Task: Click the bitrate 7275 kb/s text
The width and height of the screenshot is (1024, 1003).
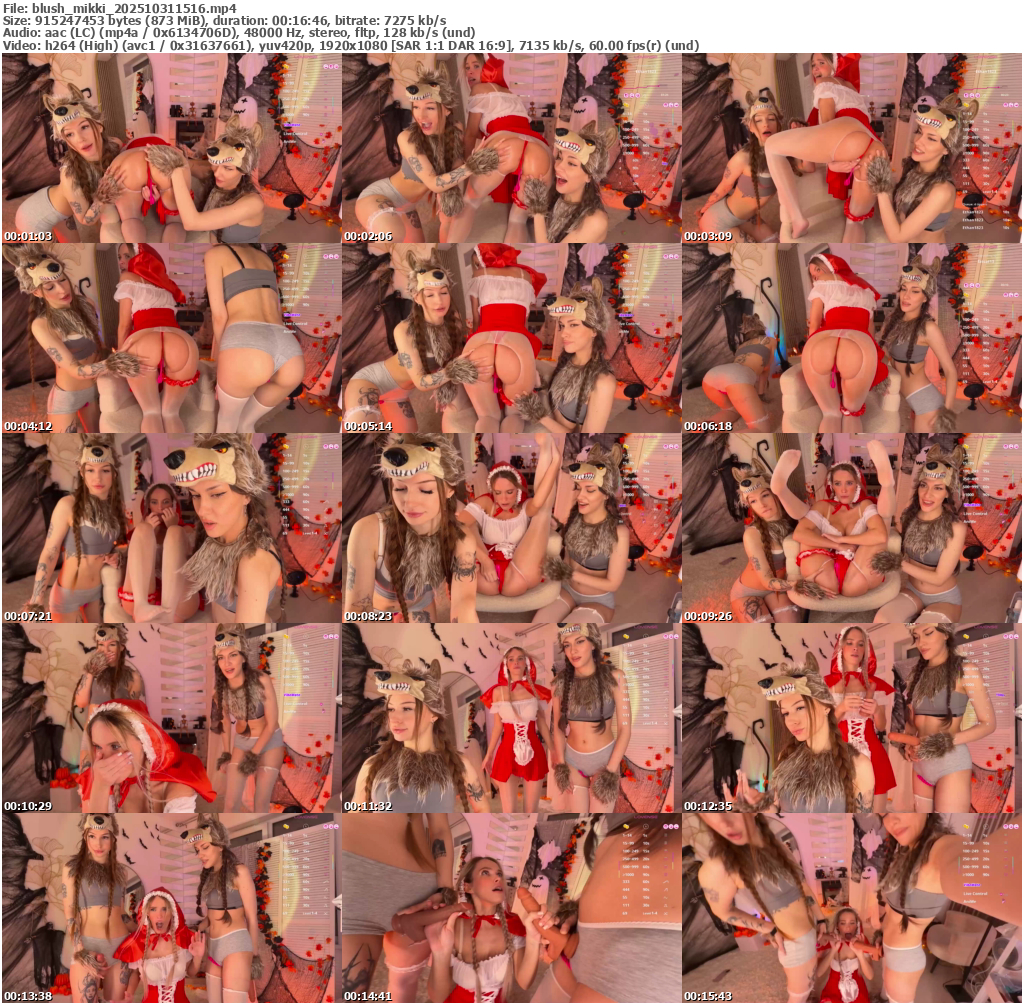Action: pos(415,21)
